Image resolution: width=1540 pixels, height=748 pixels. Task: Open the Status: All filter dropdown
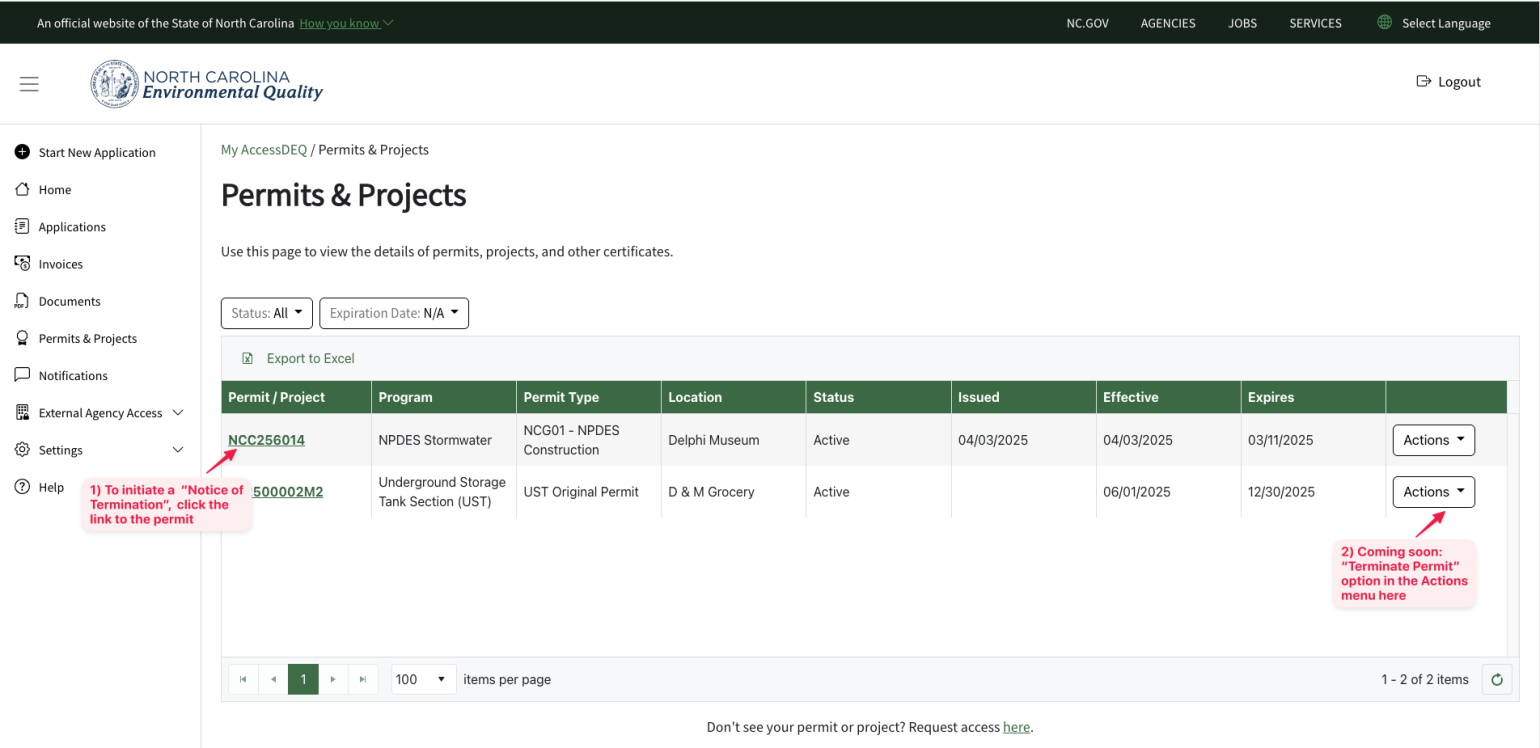point(266,313)
